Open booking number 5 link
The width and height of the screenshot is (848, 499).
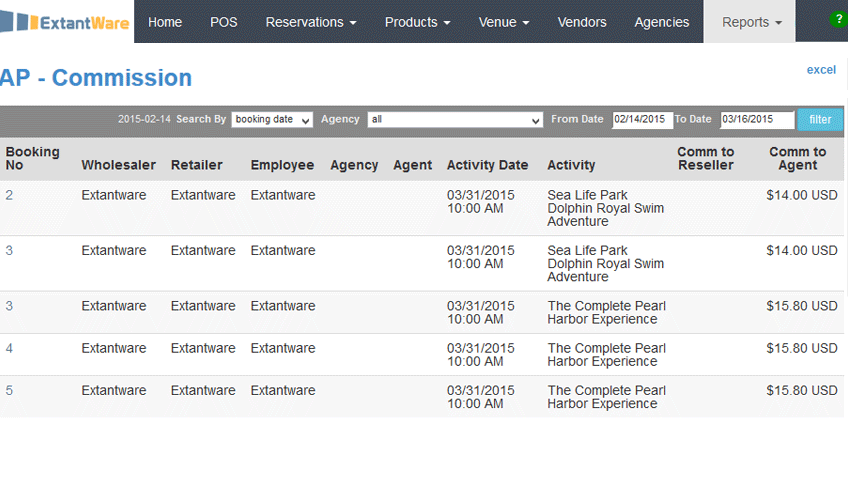click(9, 390)
